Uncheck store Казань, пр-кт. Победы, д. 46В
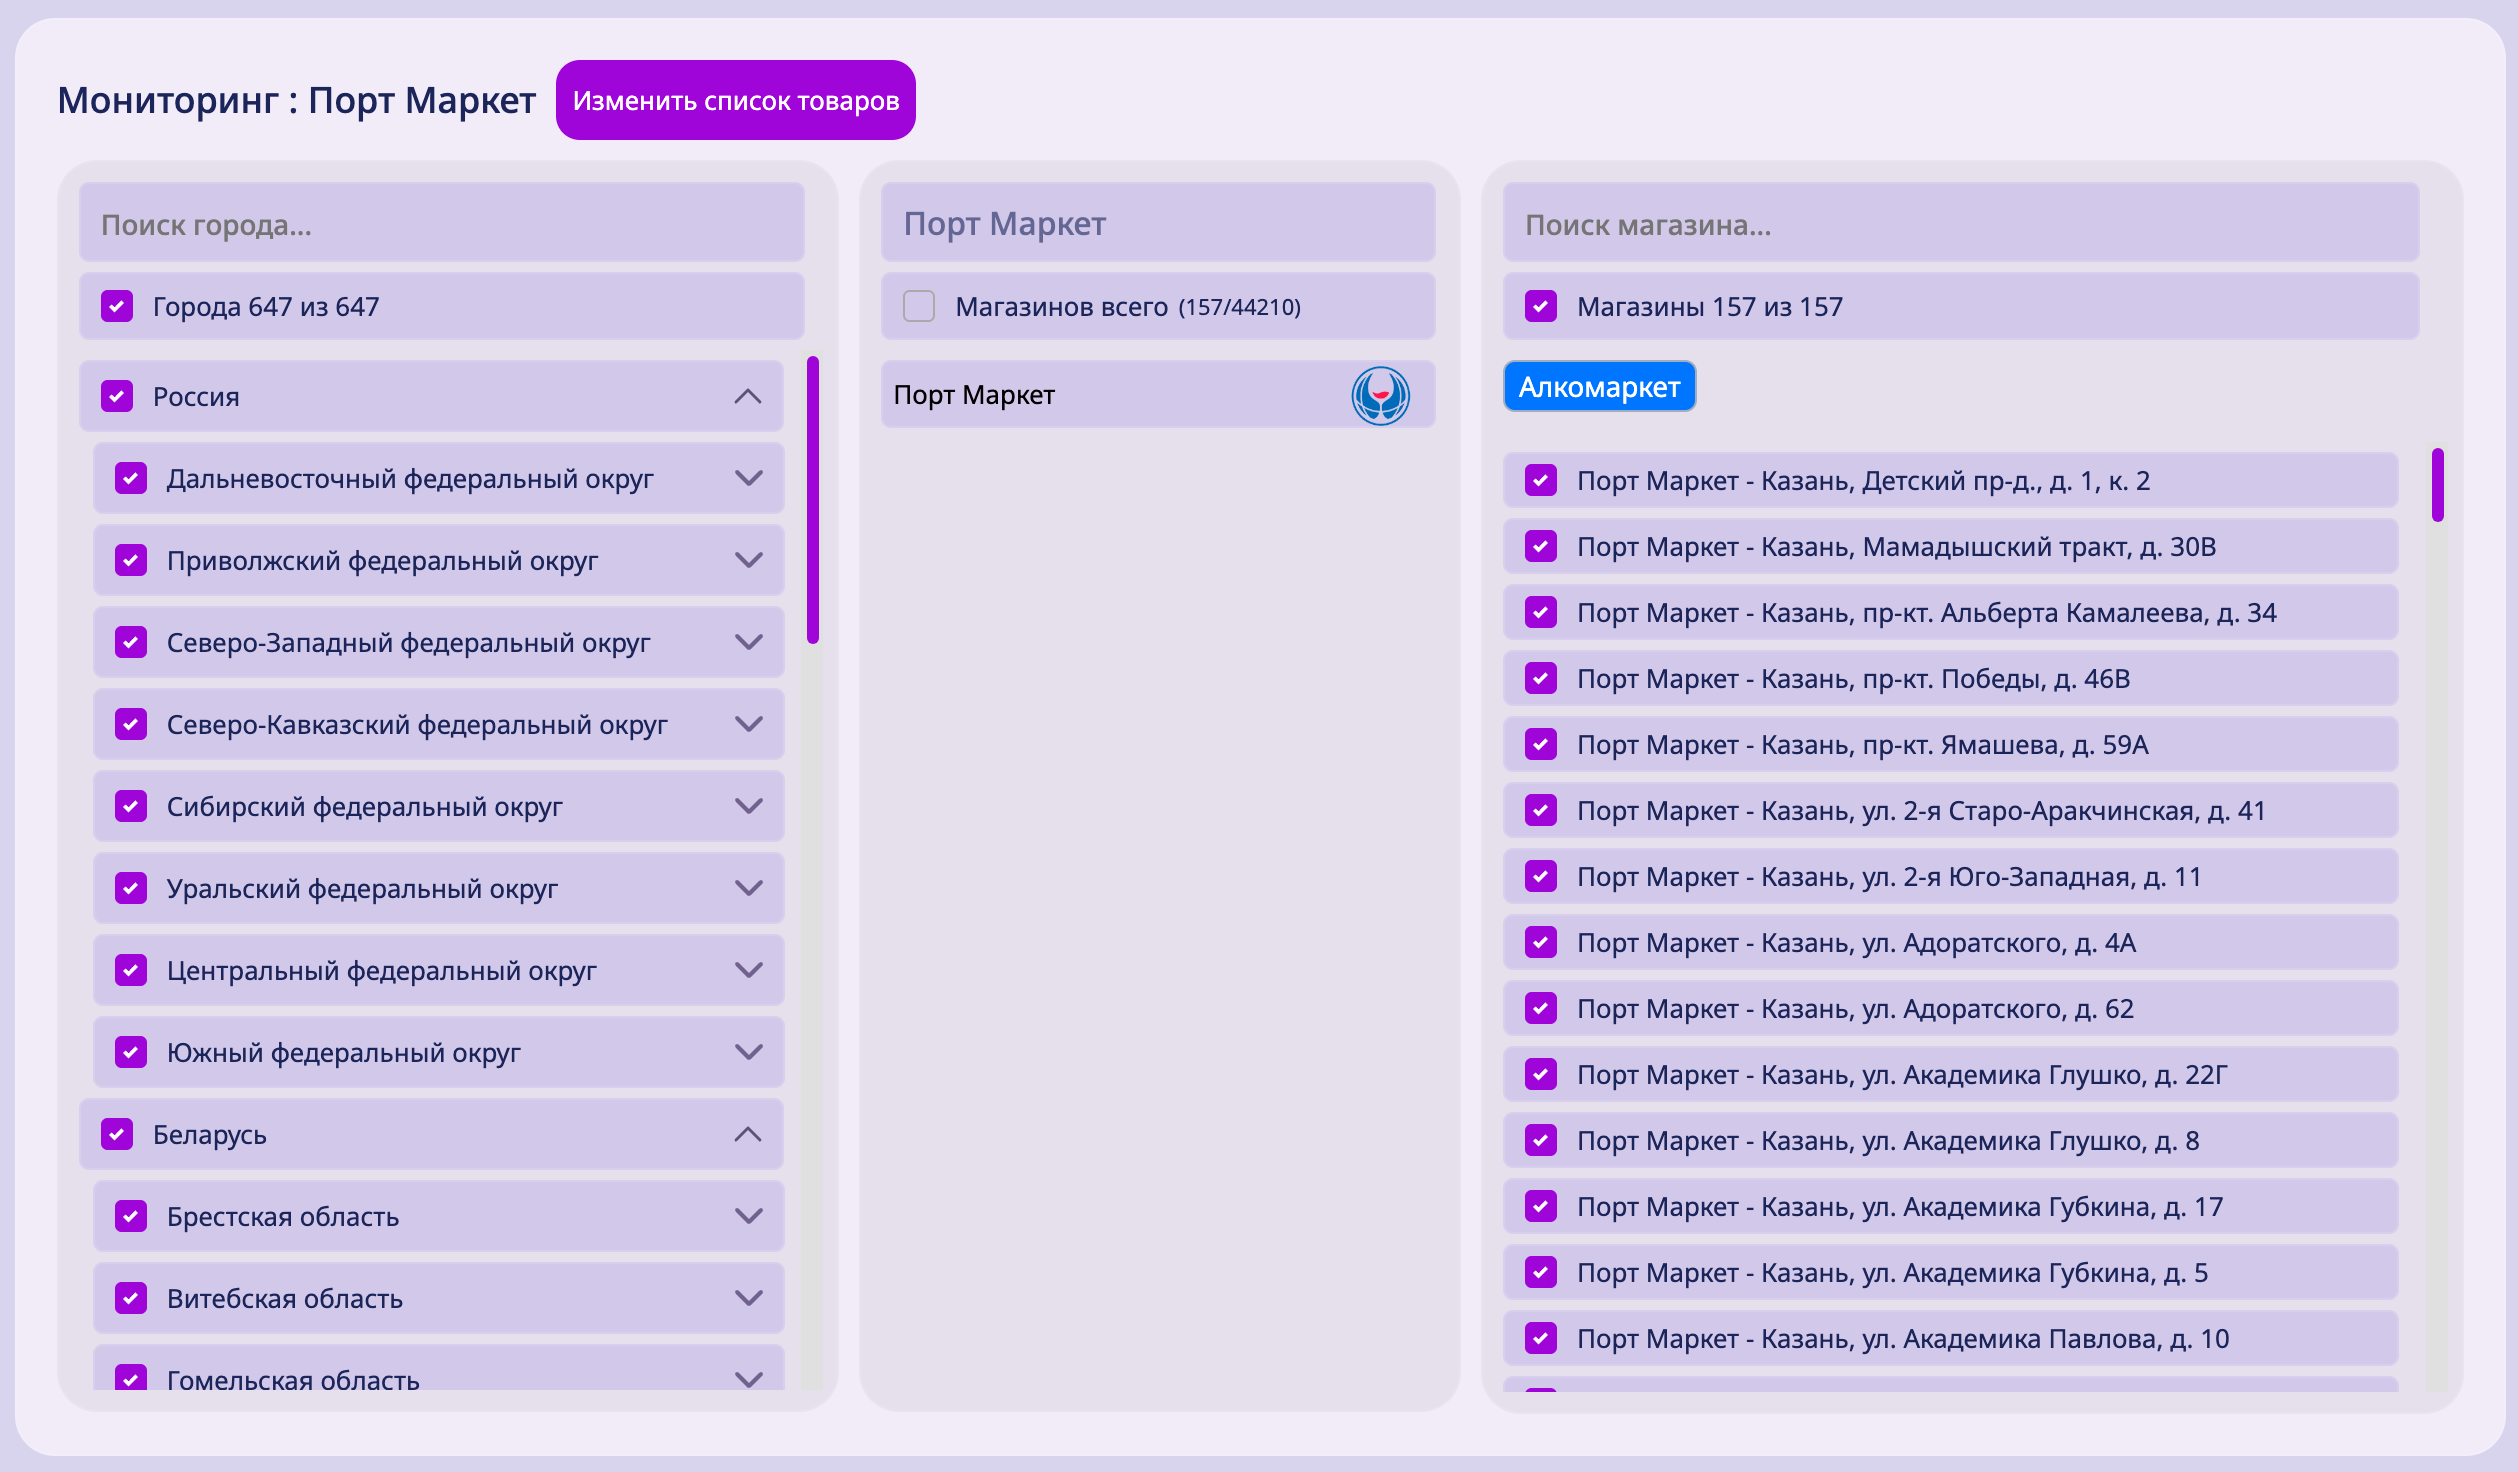The height and width of the screenshot is (1472, 2518). click(1541, 678)
